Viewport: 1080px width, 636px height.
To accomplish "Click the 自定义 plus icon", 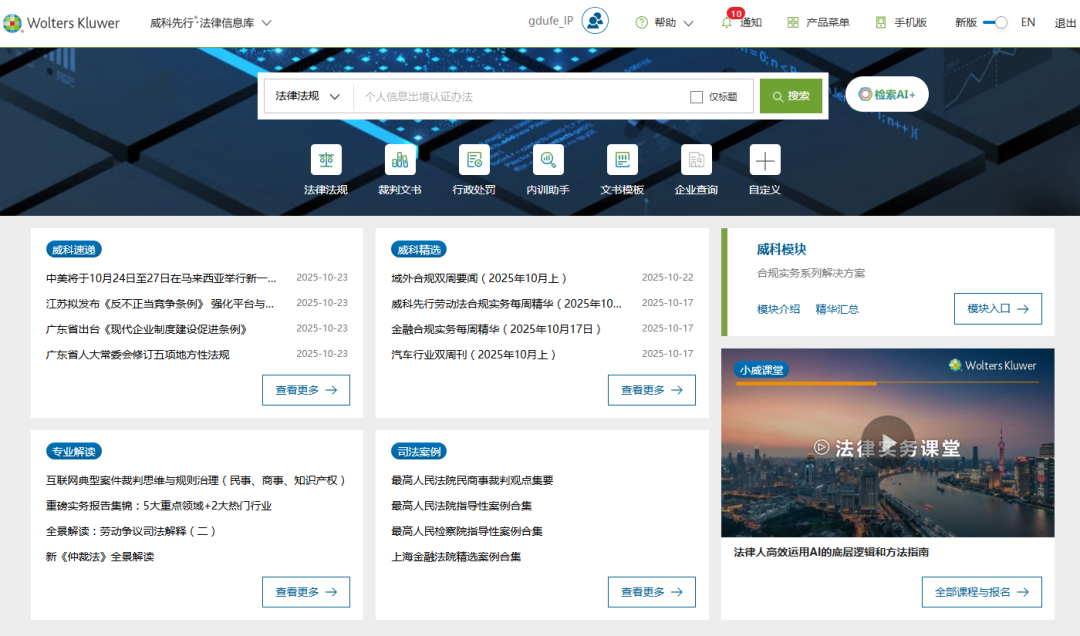I will 765,160.
